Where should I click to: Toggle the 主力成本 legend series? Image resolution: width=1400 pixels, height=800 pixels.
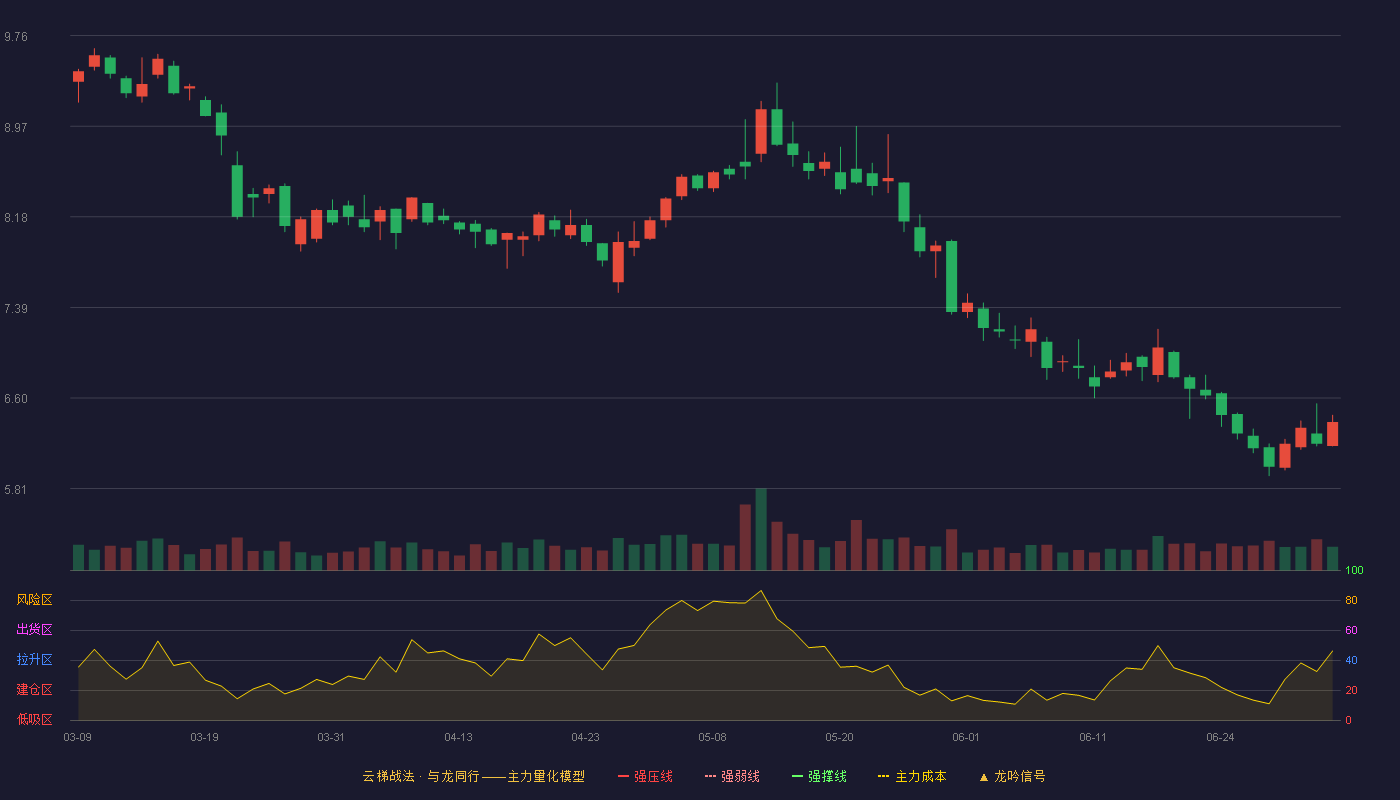[x=912, y=776]
